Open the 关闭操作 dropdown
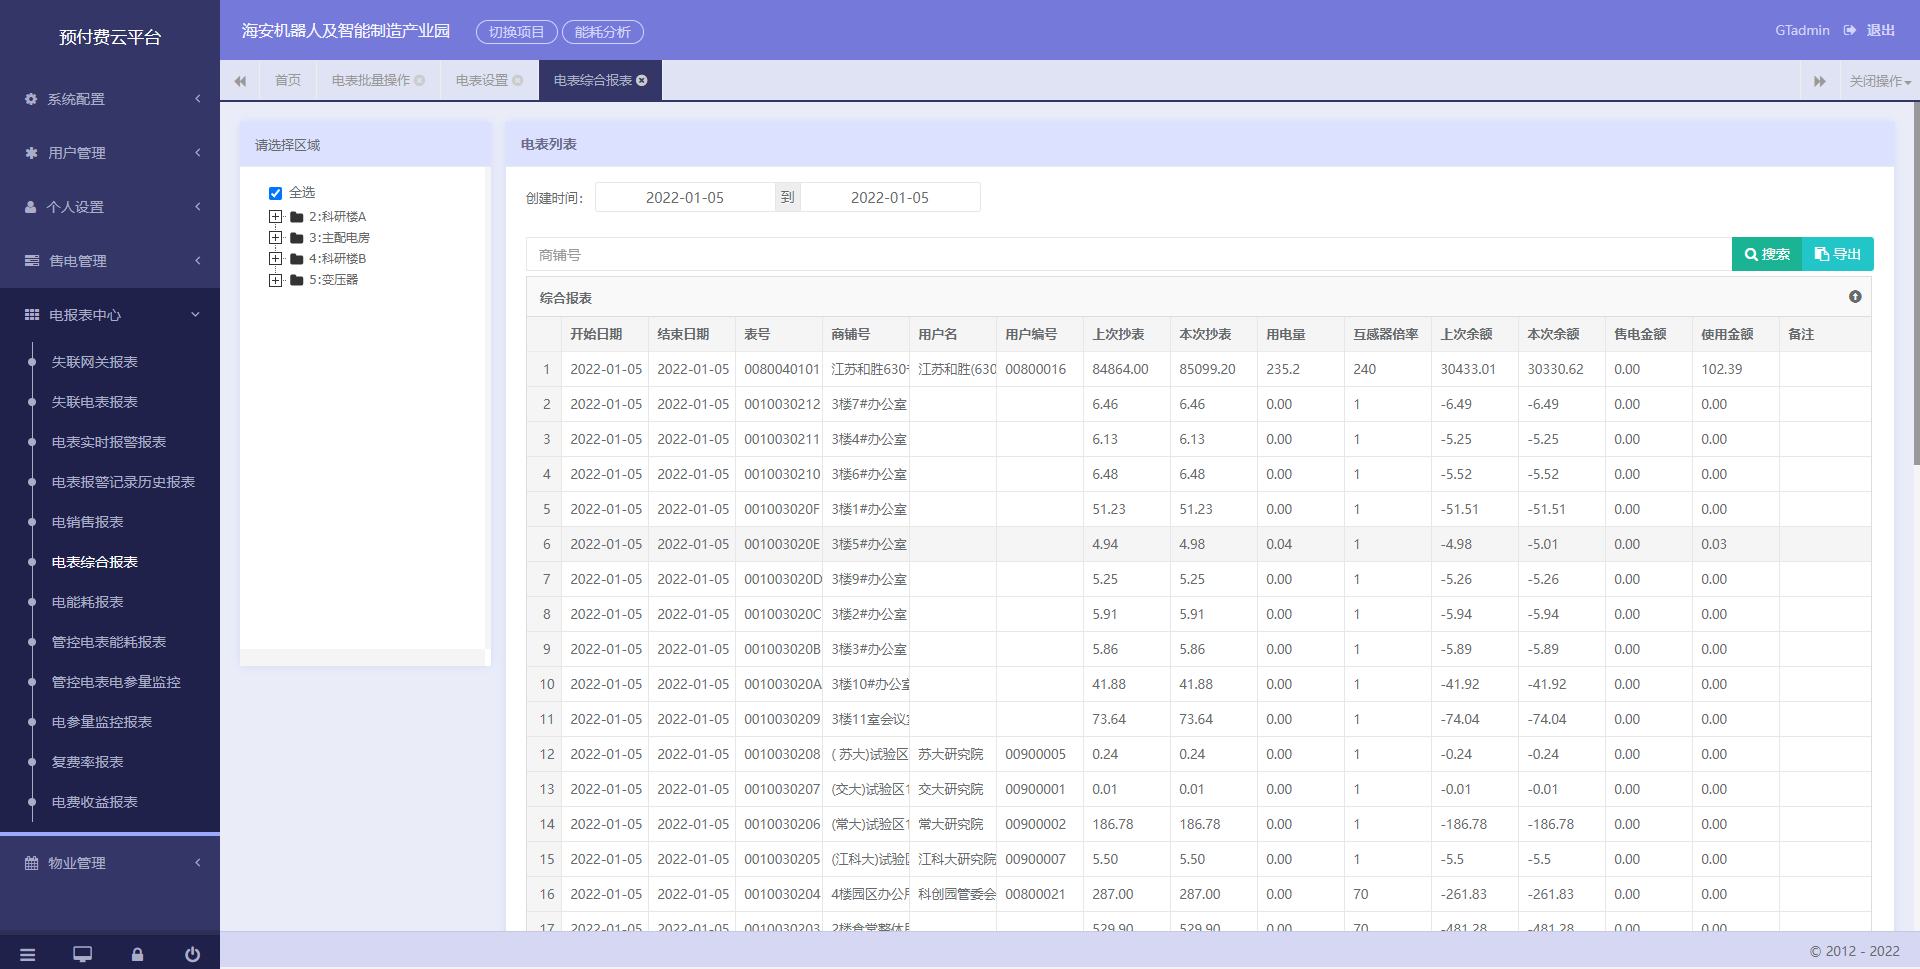 pyautogui.click(x=1880, y=81)
